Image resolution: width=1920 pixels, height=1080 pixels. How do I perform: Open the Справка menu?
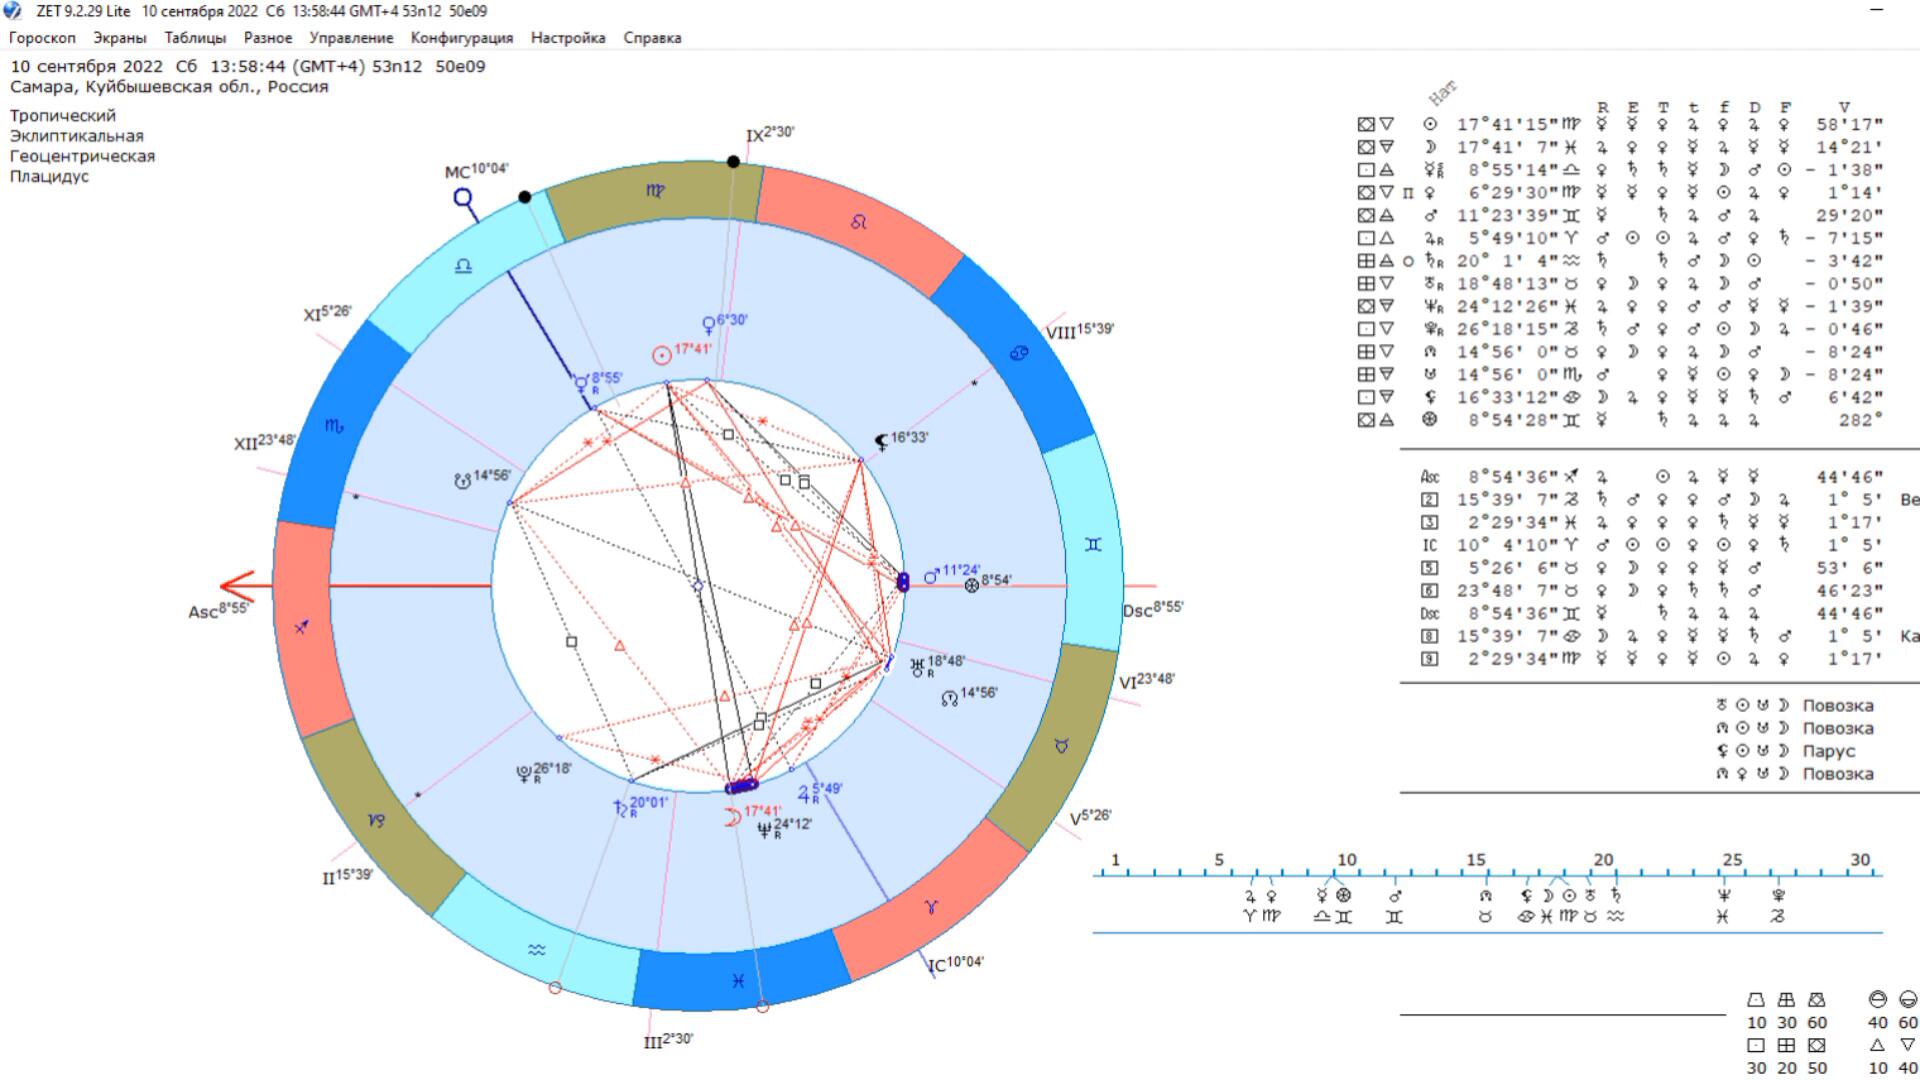(x=652, y=38)
